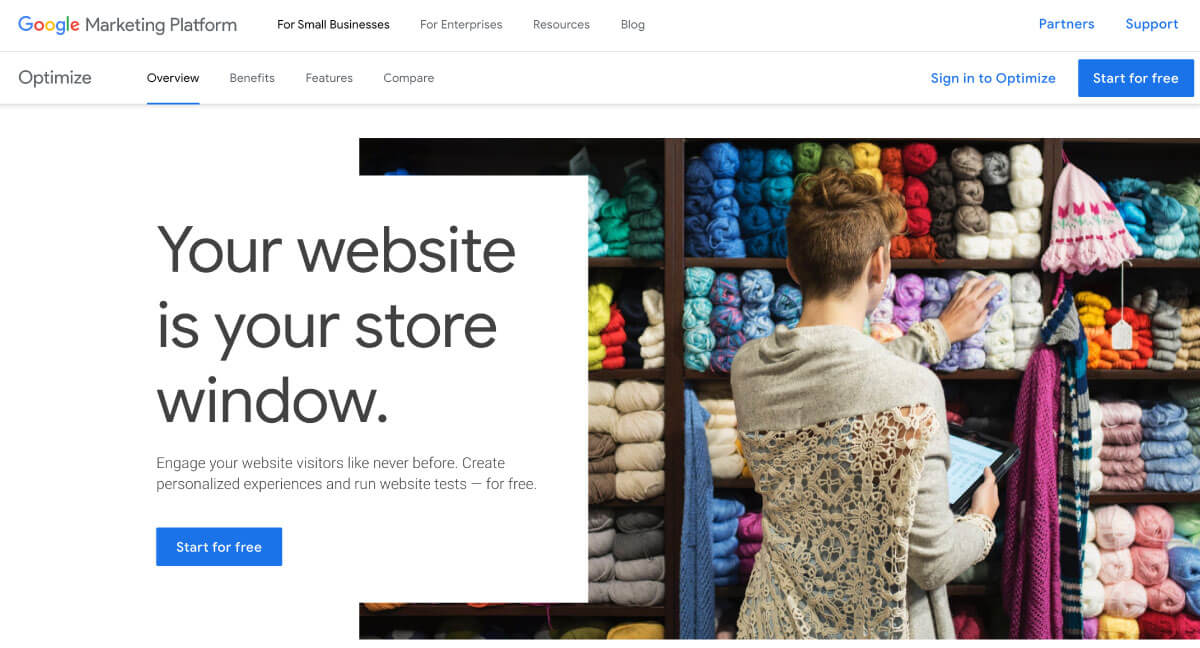Viewport: 1200px width, 648px height.
Task: Click Start for free in navigation bar
Action: click(1135, 78)
